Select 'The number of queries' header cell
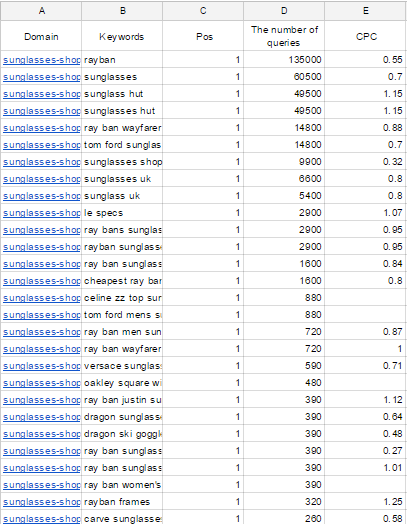The image size is (407, 524). [284, 36]
